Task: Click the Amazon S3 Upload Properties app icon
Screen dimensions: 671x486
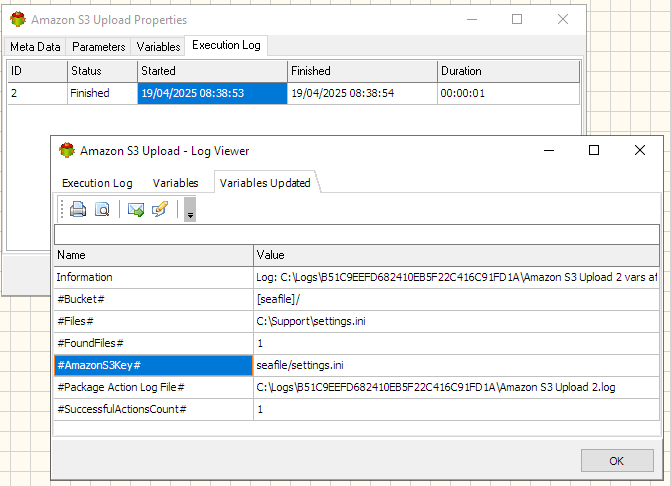Action: tap(18, 20)
